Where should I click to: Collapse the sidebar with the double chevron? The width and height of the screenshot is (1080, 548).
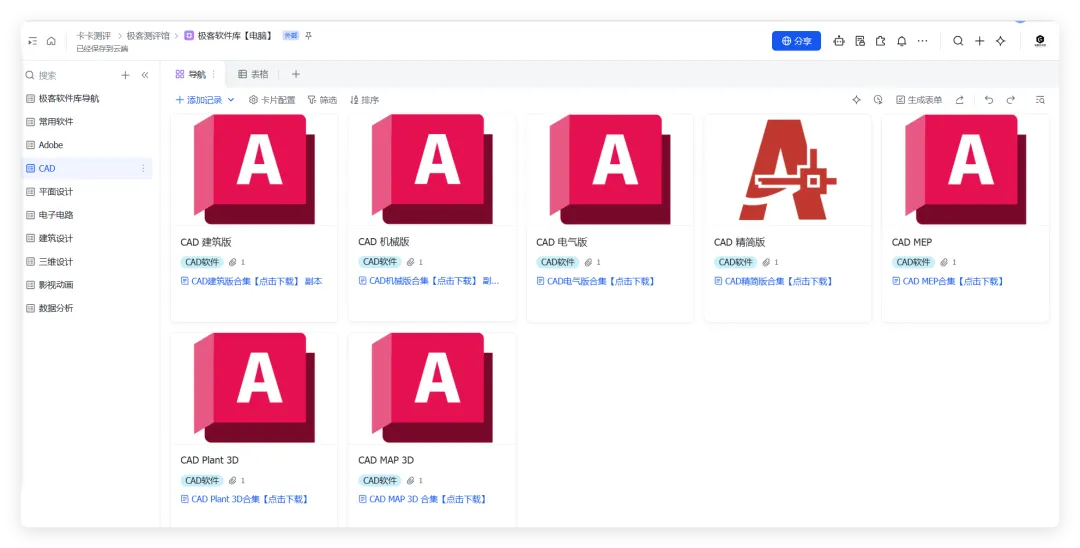tap(145, 75)
